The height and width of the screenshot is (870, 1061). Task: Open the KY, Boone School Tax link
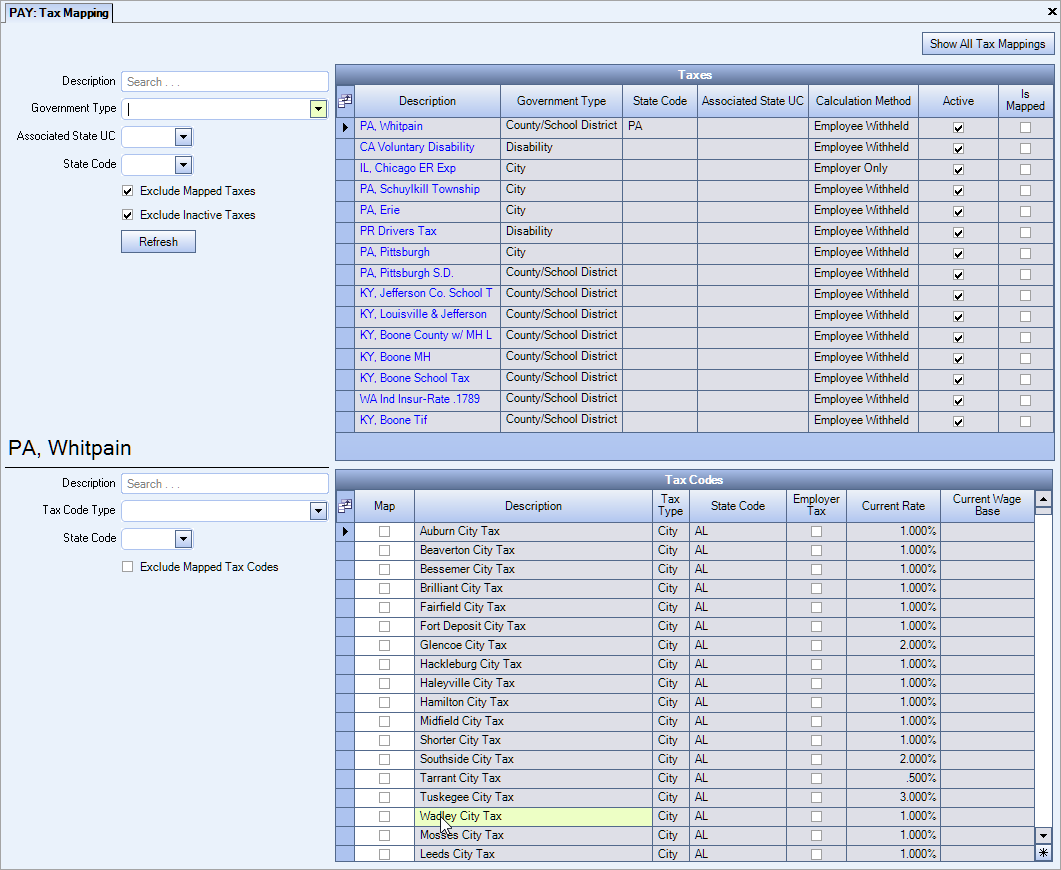point(414,378)
